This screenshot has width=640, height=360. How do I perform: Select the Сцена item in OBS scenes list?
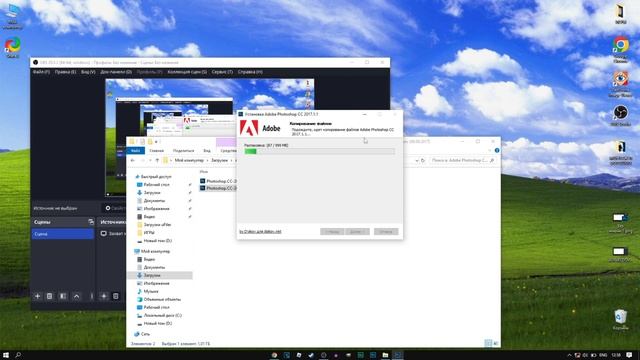(62, 234)
